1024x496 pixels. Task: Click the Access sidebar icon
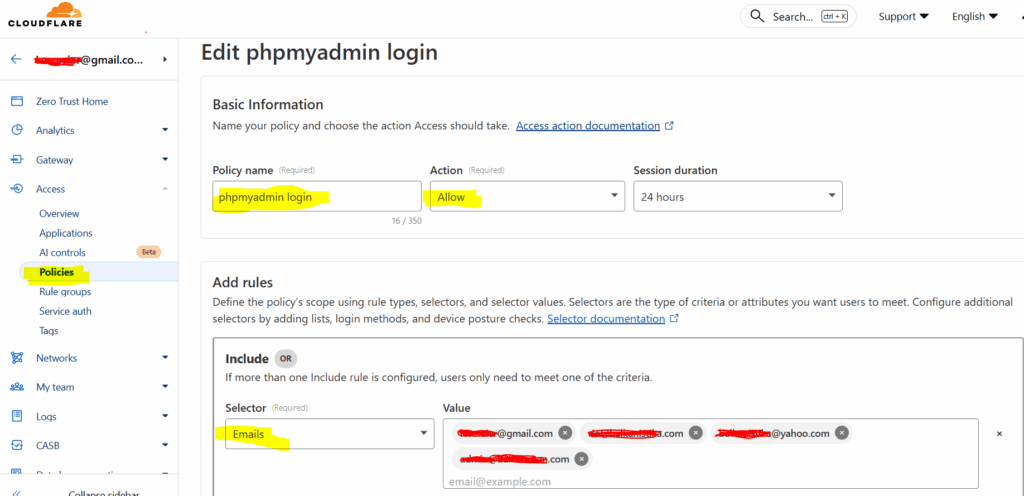(17, 189)
